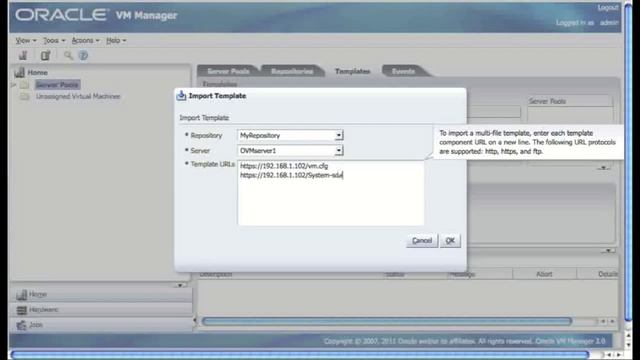Open the View menu
This screenshot has height=360, width=640.
26,40
